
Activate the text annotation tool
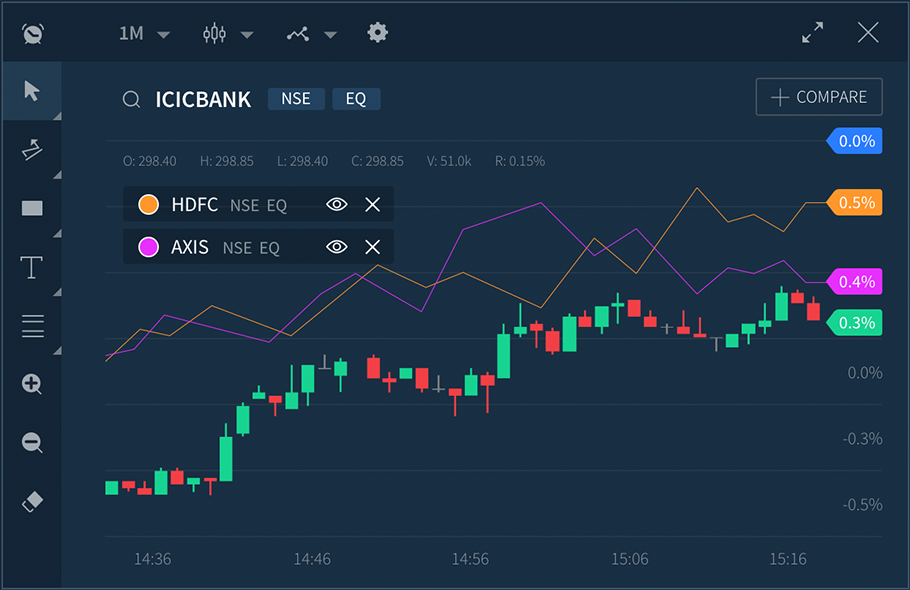31,267
